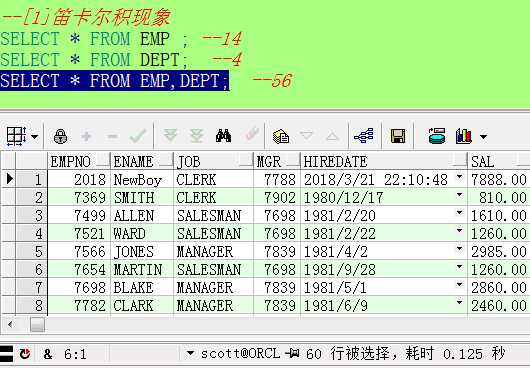This screenshot has height=368, width=530.
Task: Open HIREDATE dropdown for JONES row
Action: point(459,249)
